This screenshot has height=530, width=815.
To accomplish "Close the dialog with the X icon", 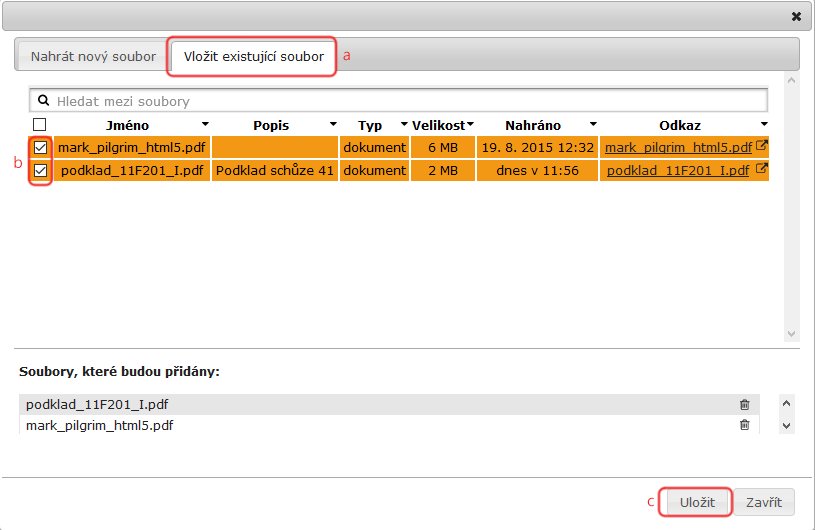I will (796, 16).
